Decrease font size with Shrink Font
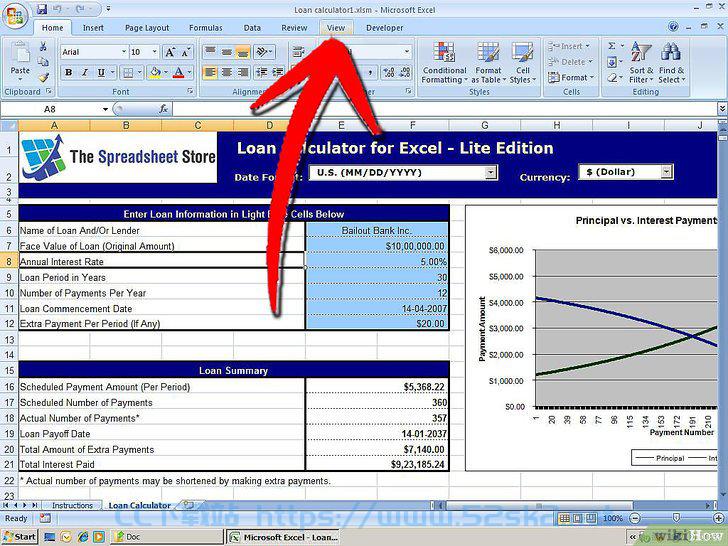The height and width of the screenshot is (546, 728). point(186,52)
